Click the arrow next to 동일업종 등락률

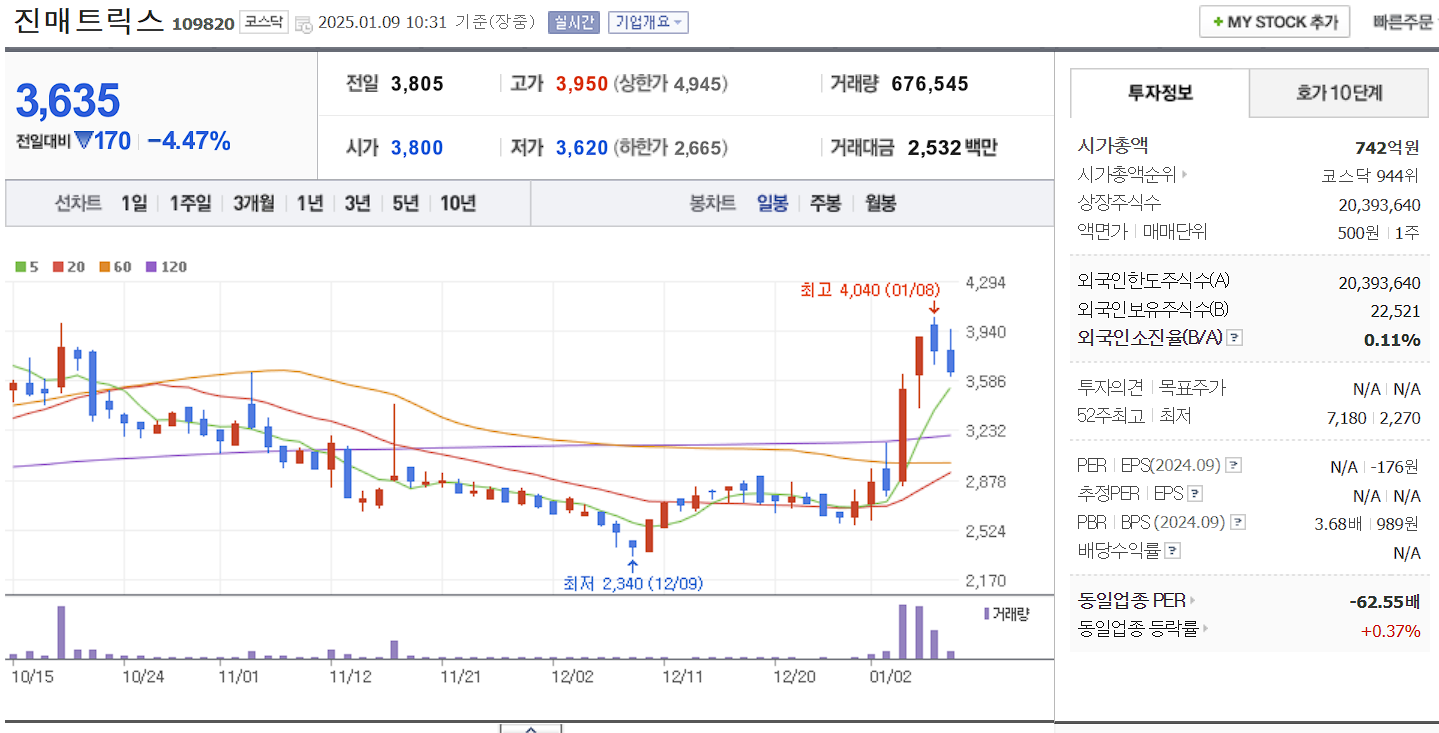(1205, 629)
